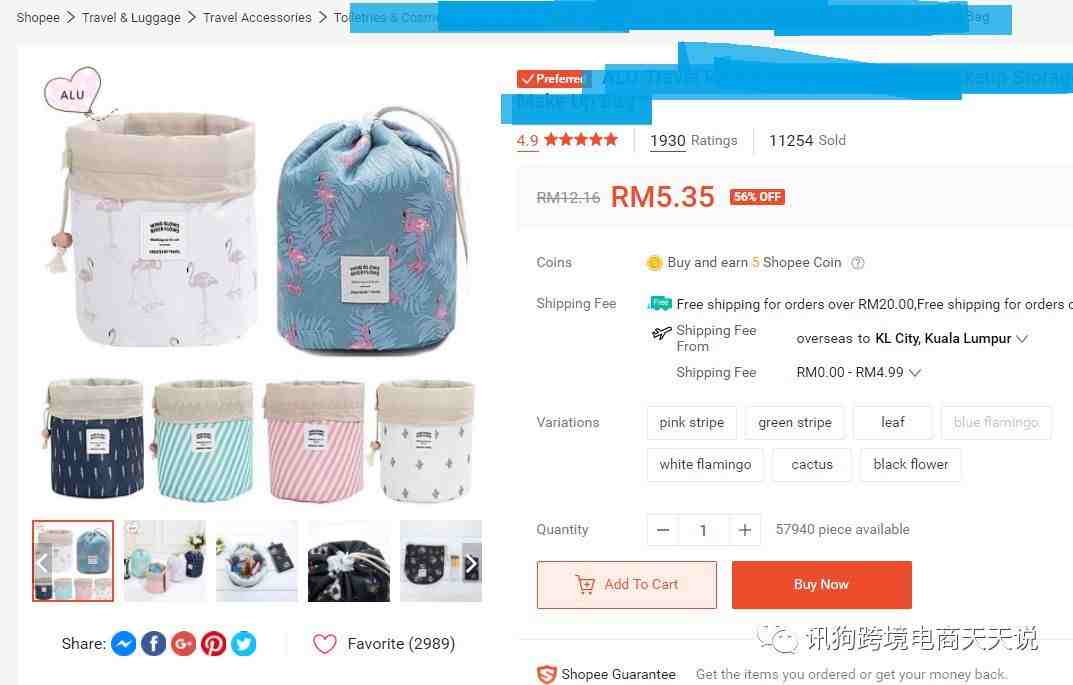1073x685 pixels.
Task: Share on Pinterest icon
Action: 214,644
